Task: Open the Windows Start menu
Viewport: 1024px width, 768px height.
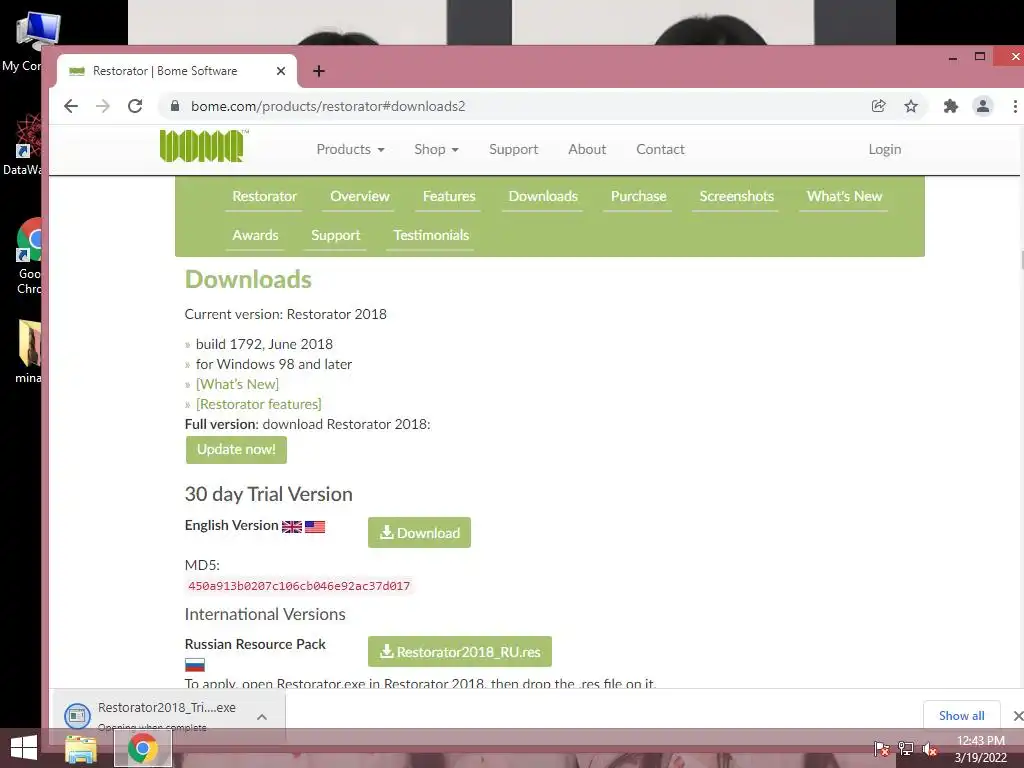Action: pos(24,748)
